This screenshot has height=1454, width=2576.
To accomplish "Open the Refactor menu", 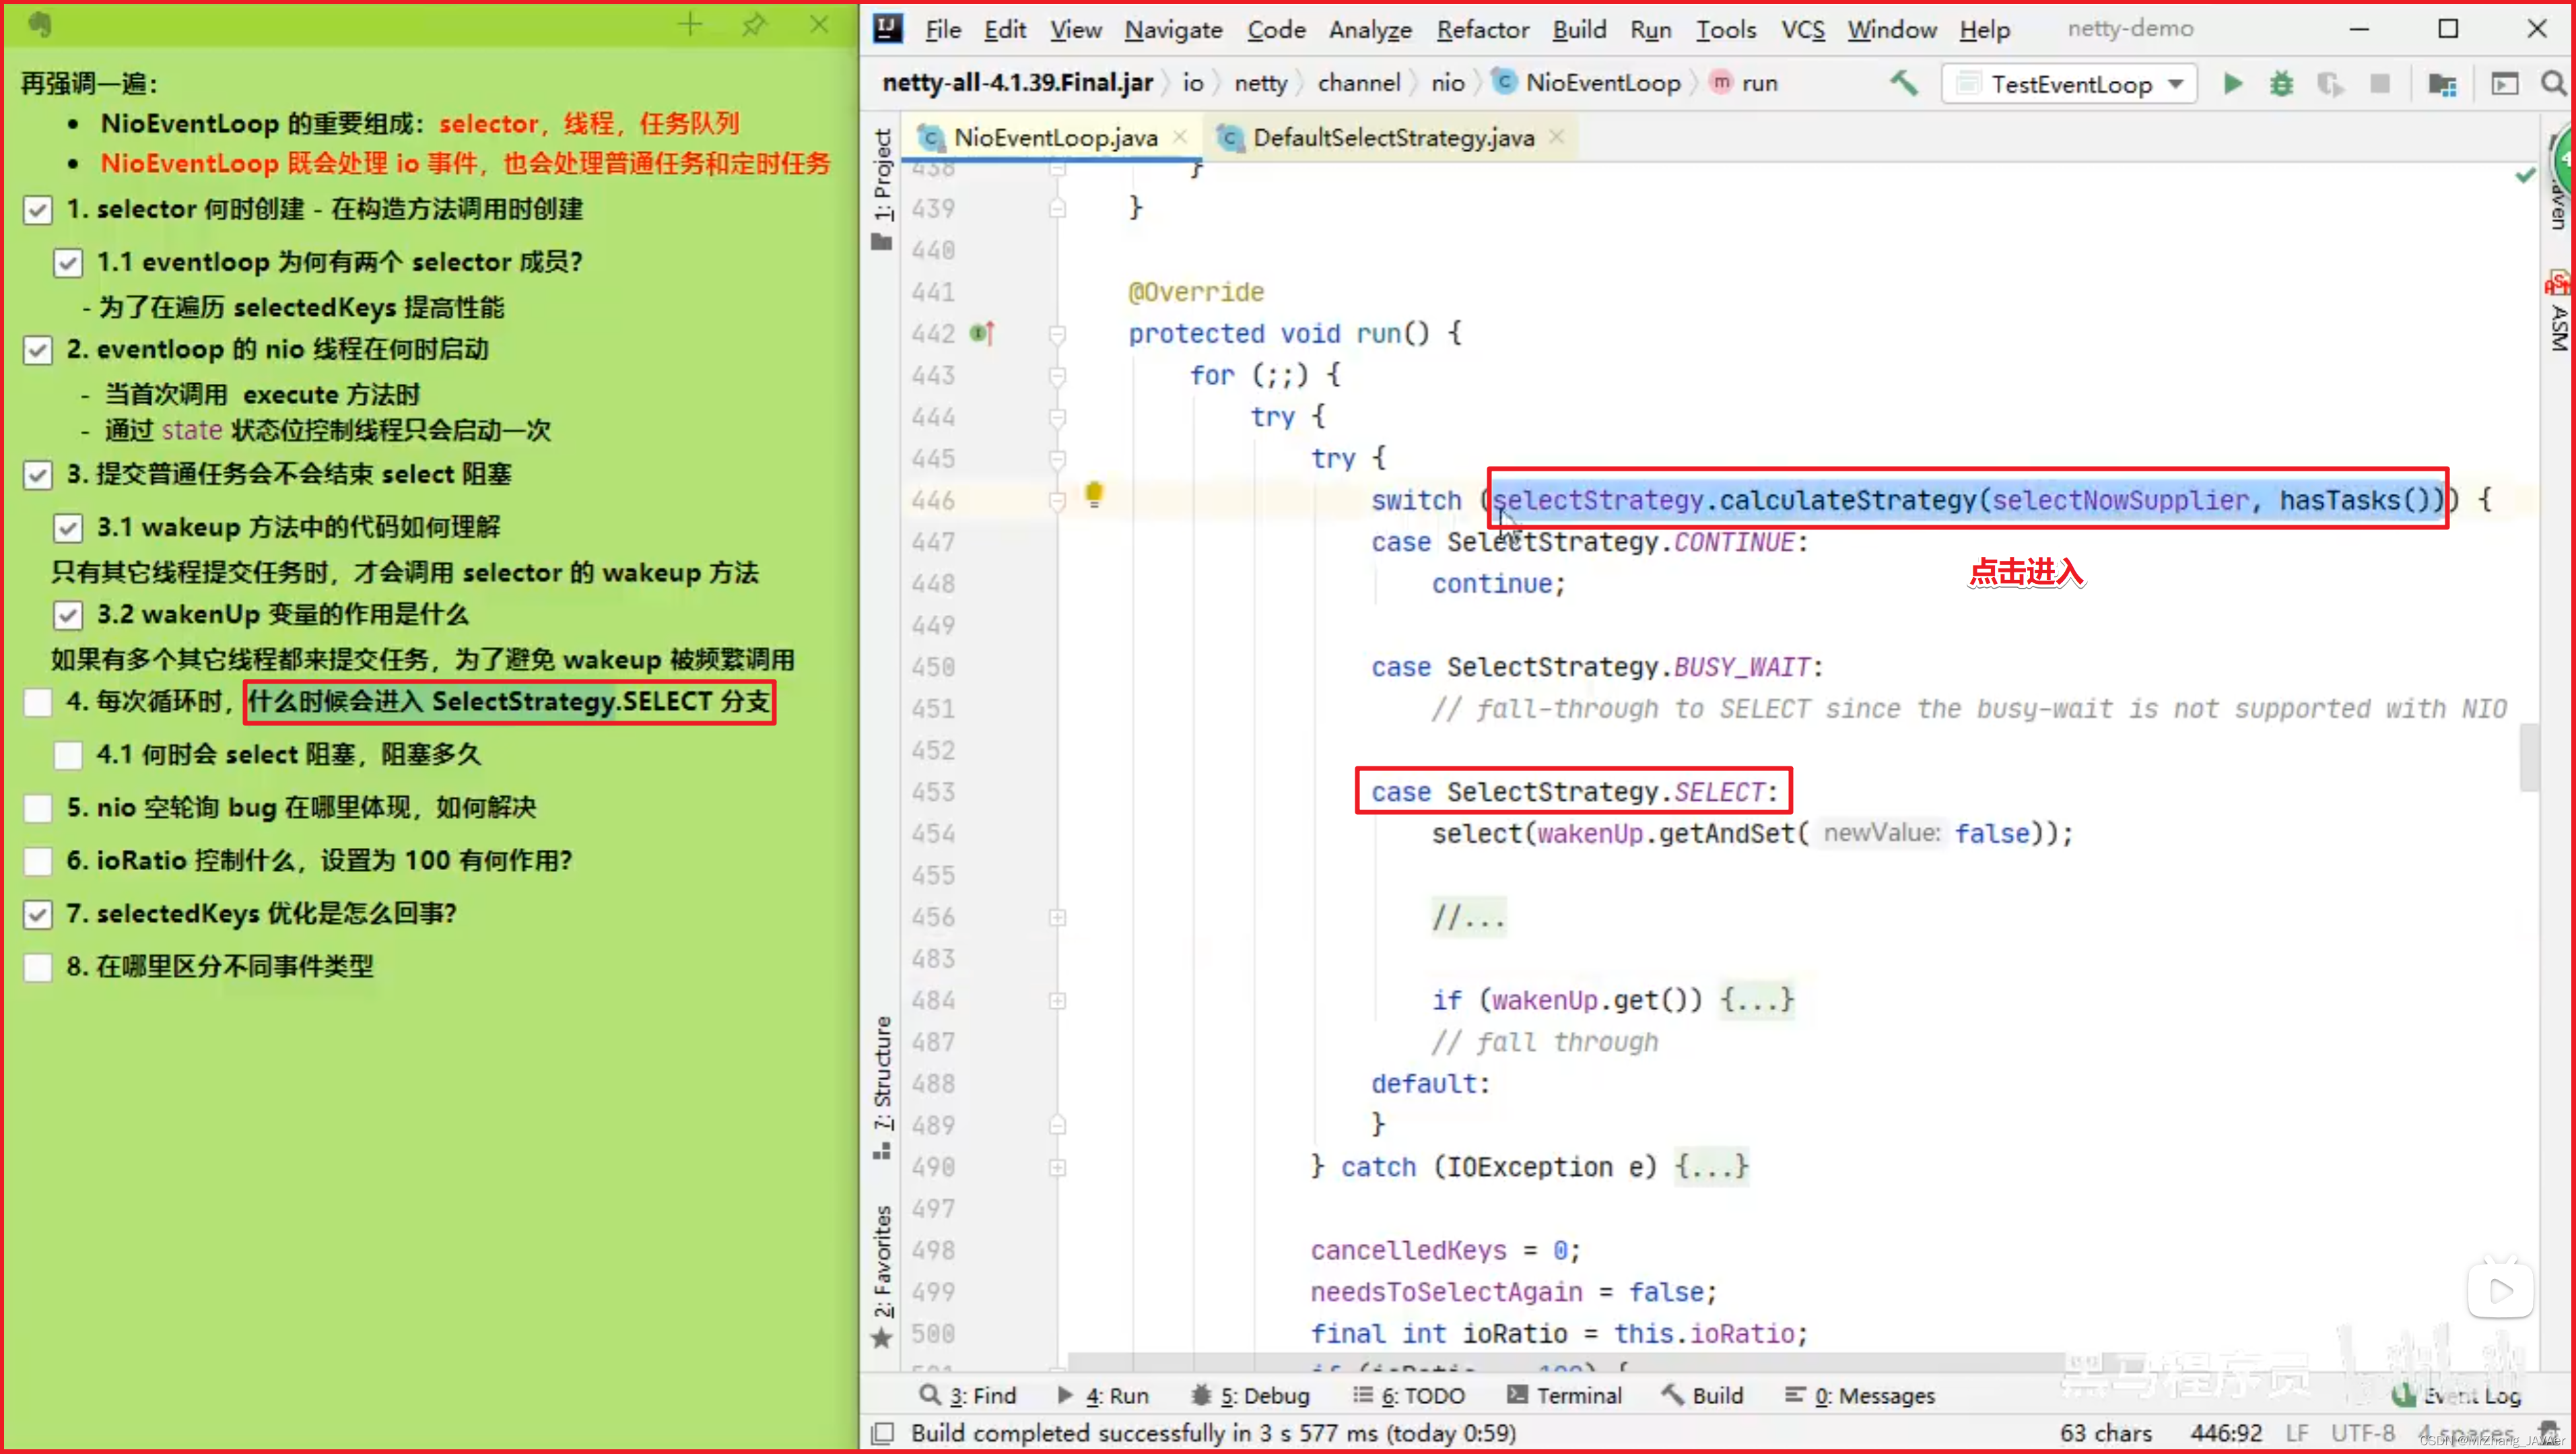I will point(1482,29).
